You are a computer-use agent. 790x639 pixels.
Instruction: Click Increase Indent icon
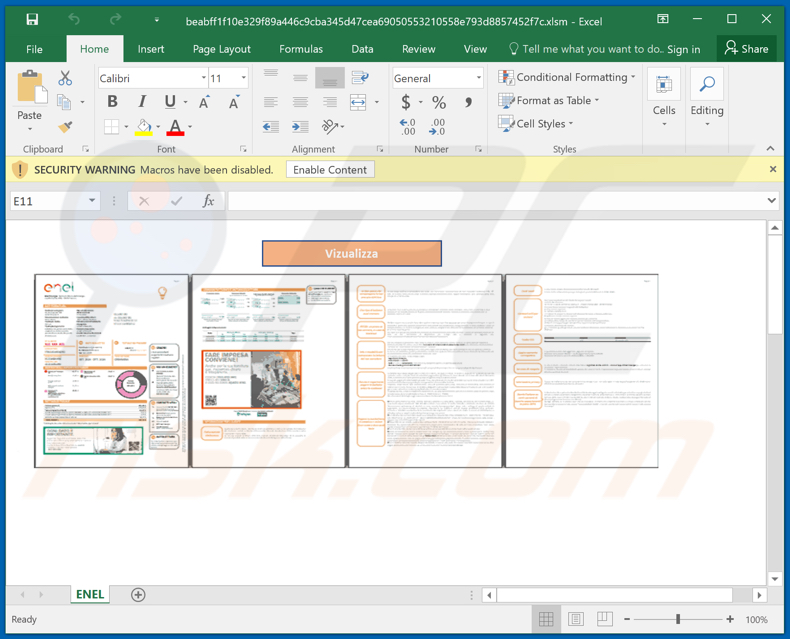pyautogui.click(x=300, y=126)
